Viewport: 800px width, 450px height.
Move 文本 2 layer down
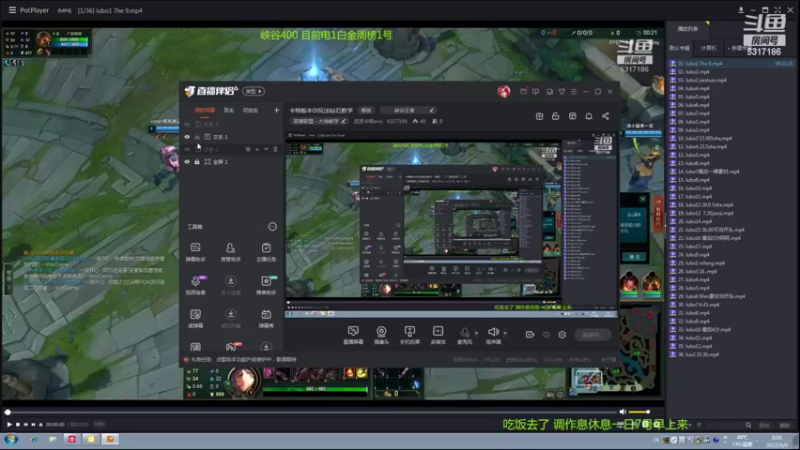(x=266, y=149)
